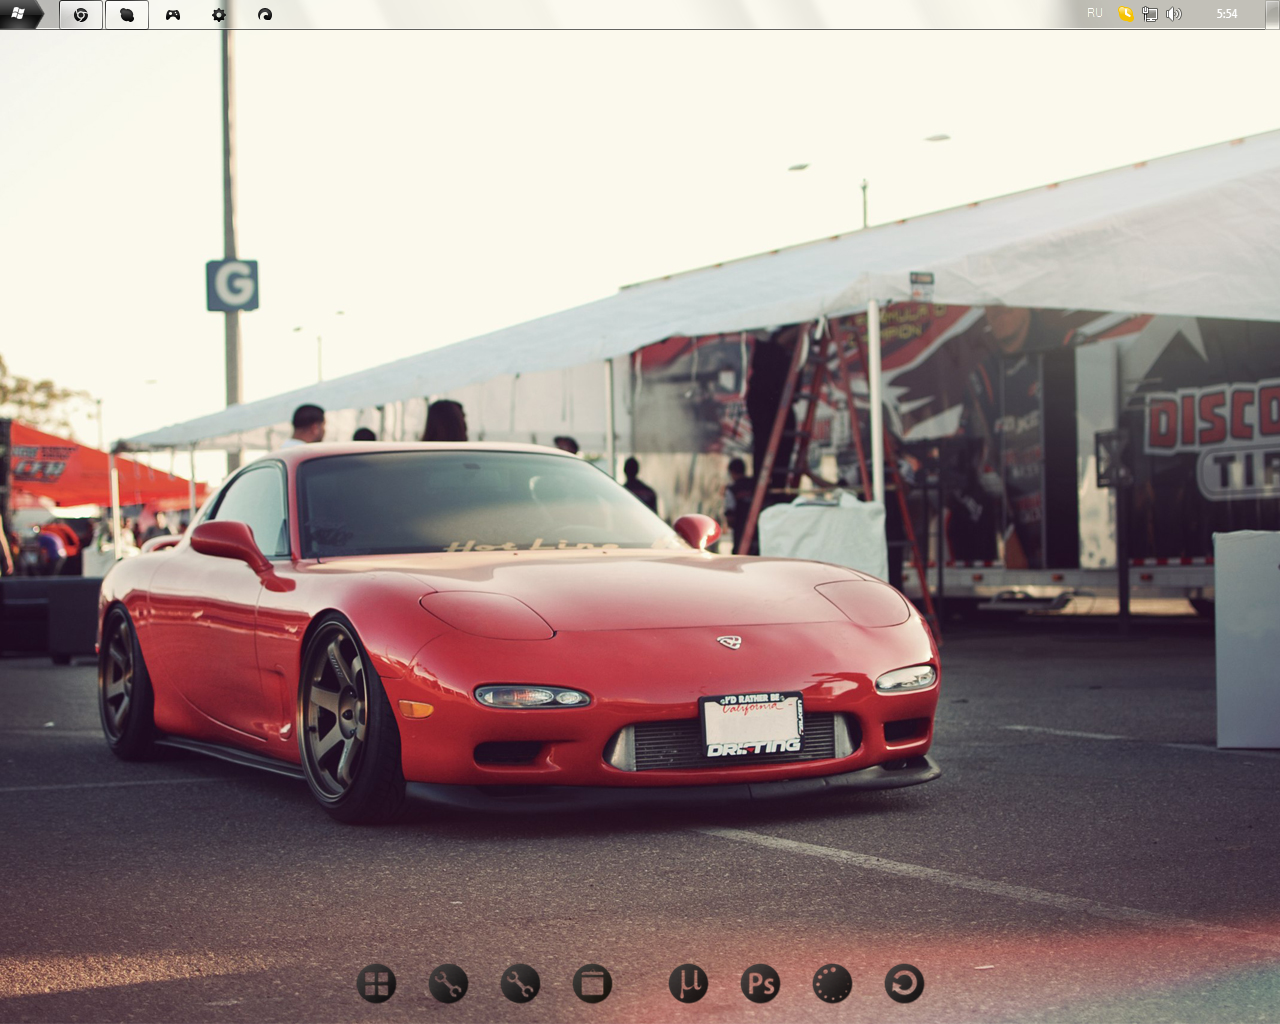Launch Photoshop from the dock
1280x1024 pixels.
[760, 984]
